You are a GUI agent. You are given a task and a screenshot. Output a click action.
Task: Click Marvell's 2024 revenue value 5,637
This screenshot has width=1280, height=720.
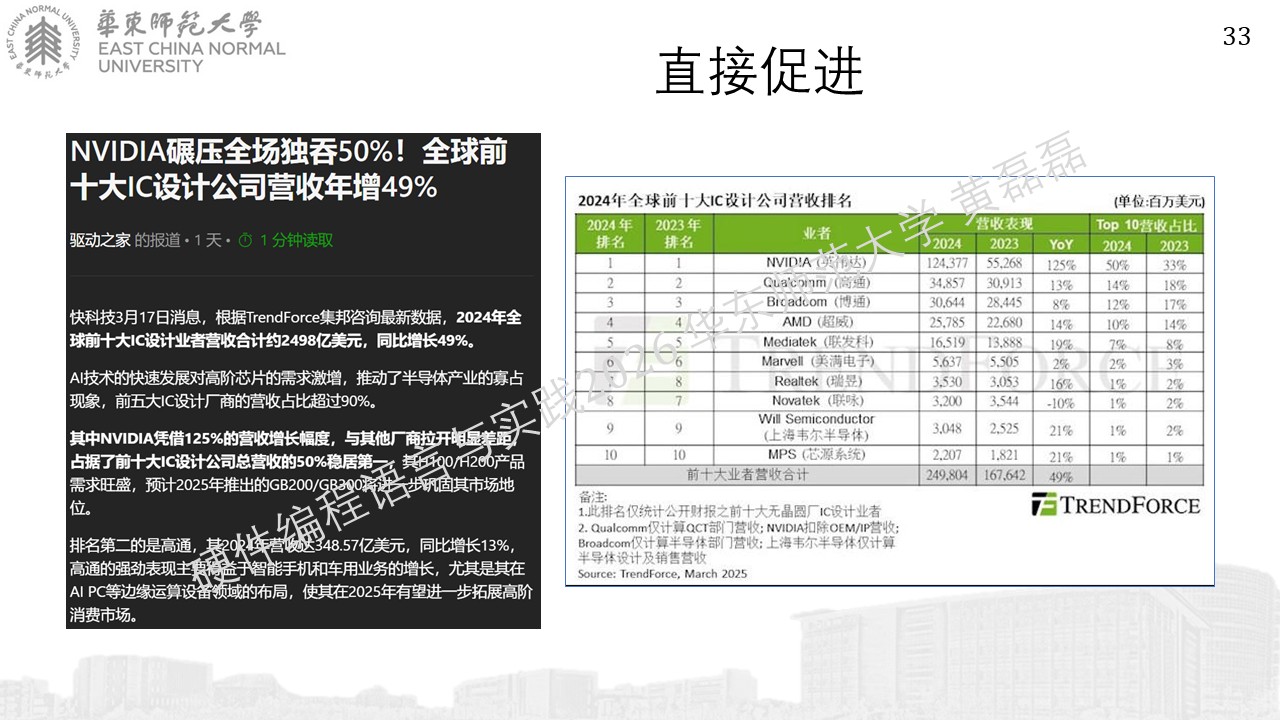coord(947,361)
